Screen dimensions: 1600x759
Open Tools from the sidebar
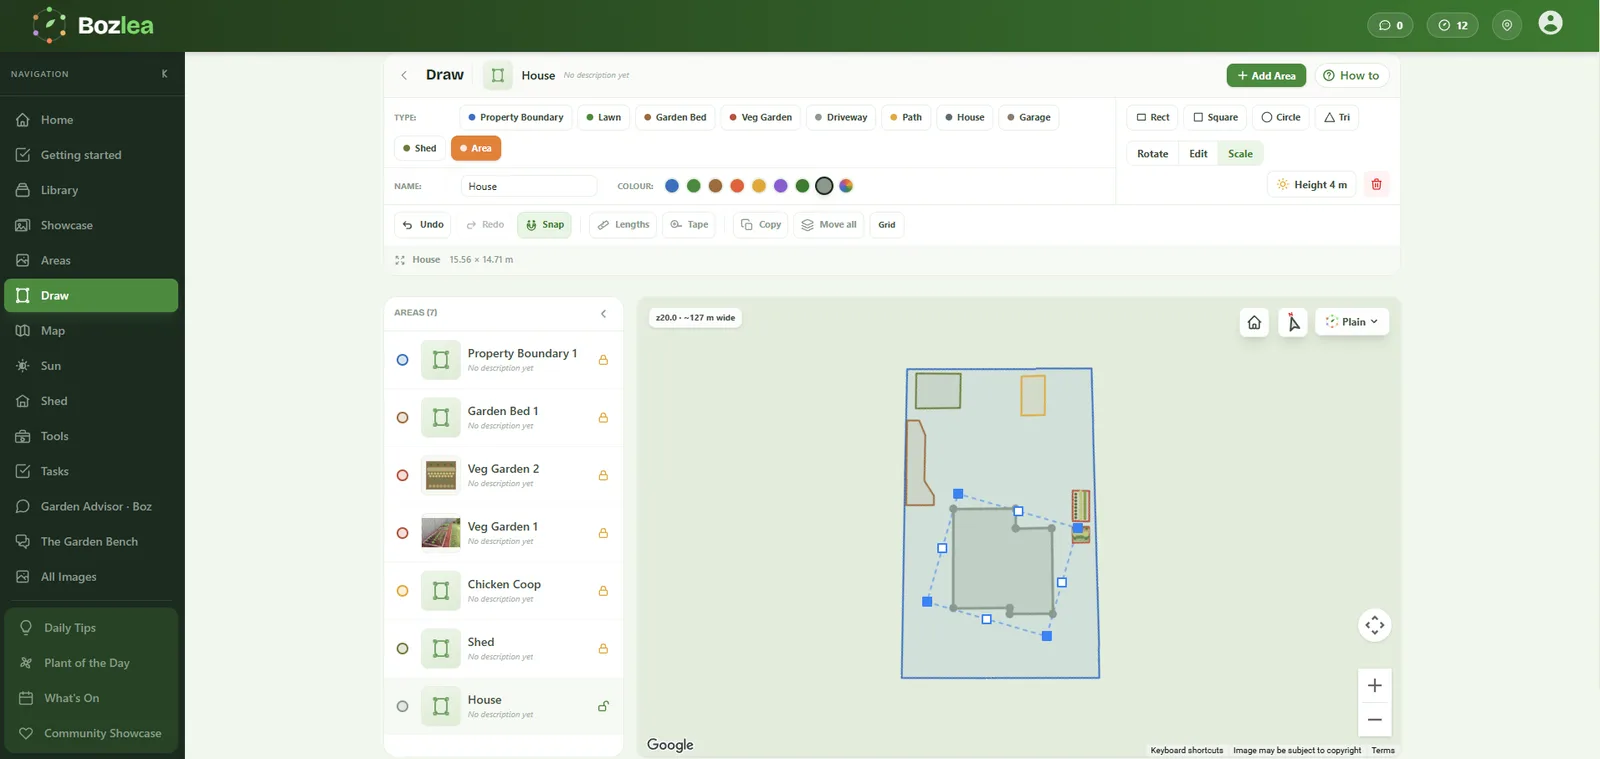[x=91, y=436]
